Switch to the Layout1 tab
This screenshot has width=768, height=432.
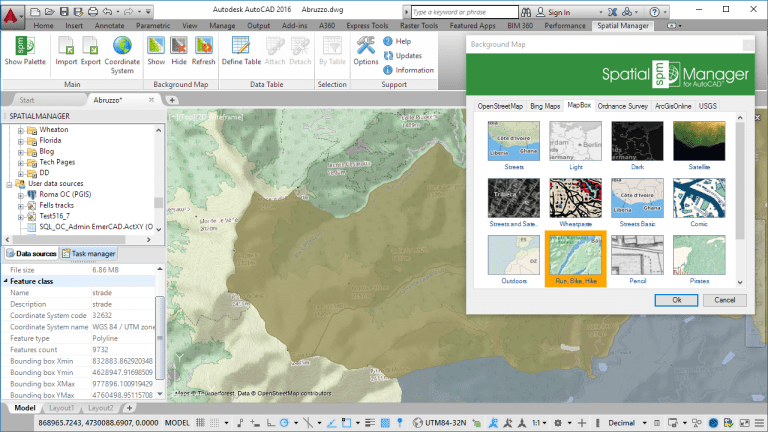tap(61, 408)
